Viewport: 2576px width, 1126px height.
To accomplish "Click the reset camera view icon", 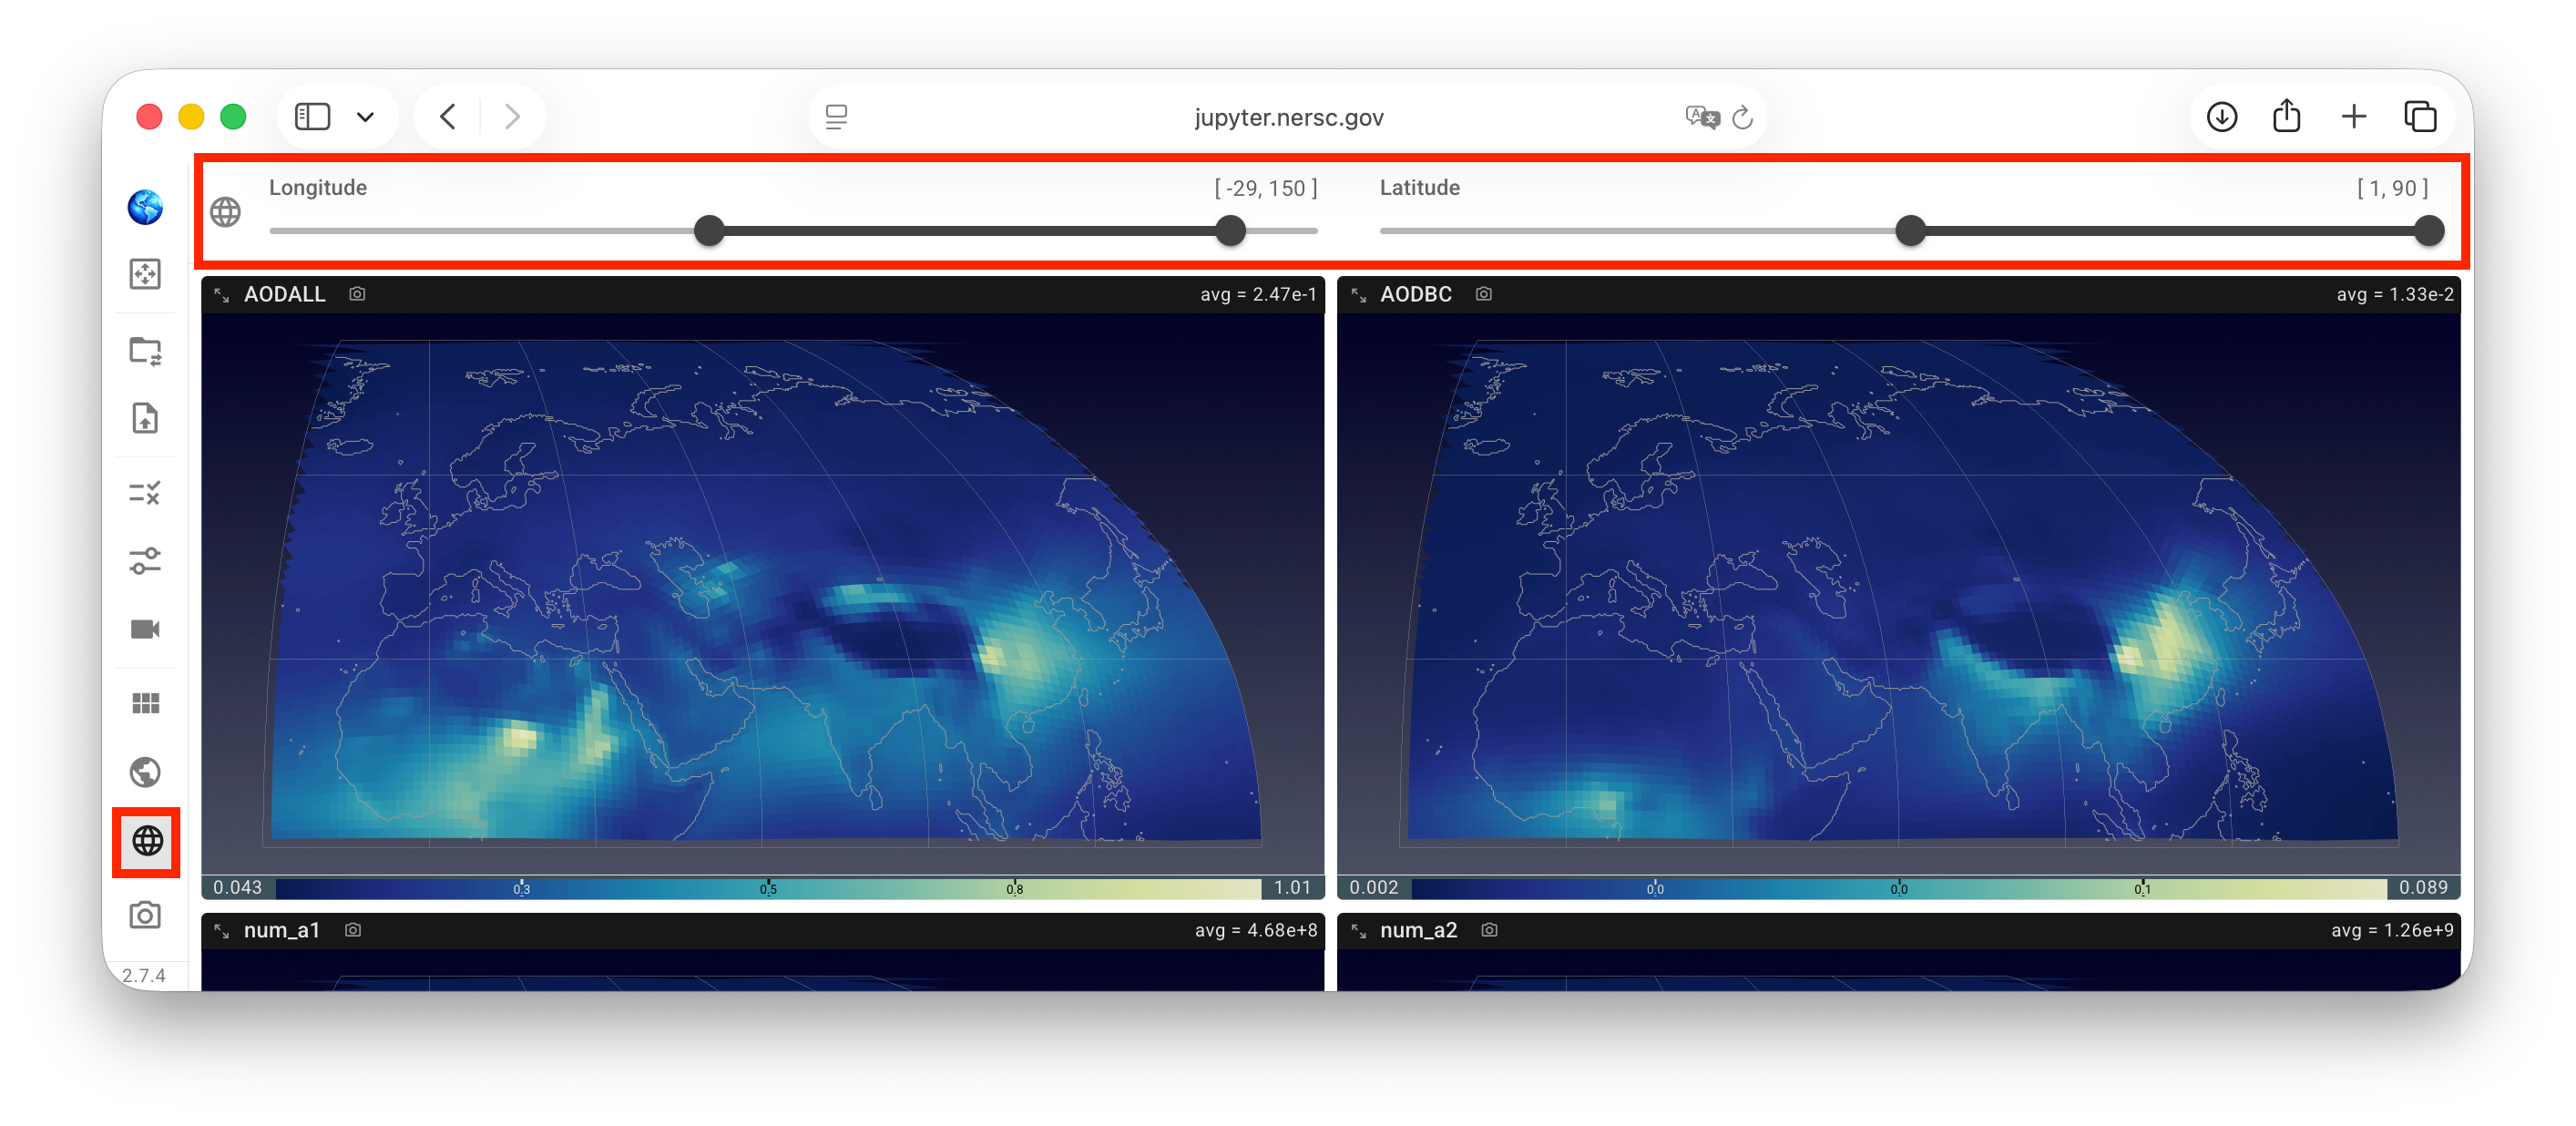I will 145,274.
